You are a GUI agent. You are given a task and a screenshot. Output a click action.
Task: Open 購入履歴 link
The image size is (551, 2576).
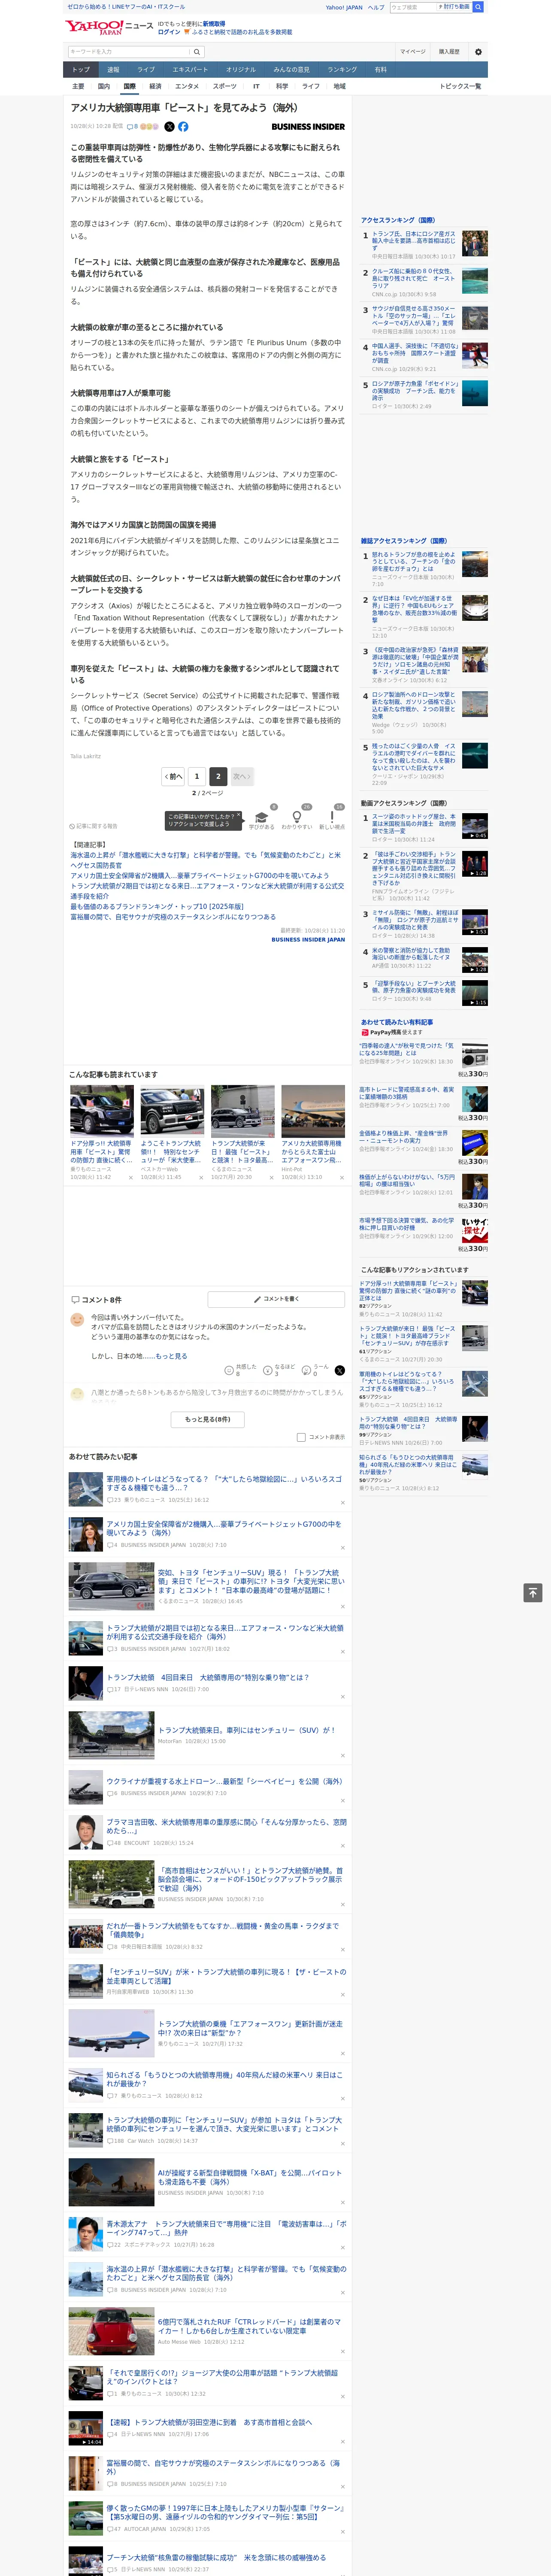[449, 52]
